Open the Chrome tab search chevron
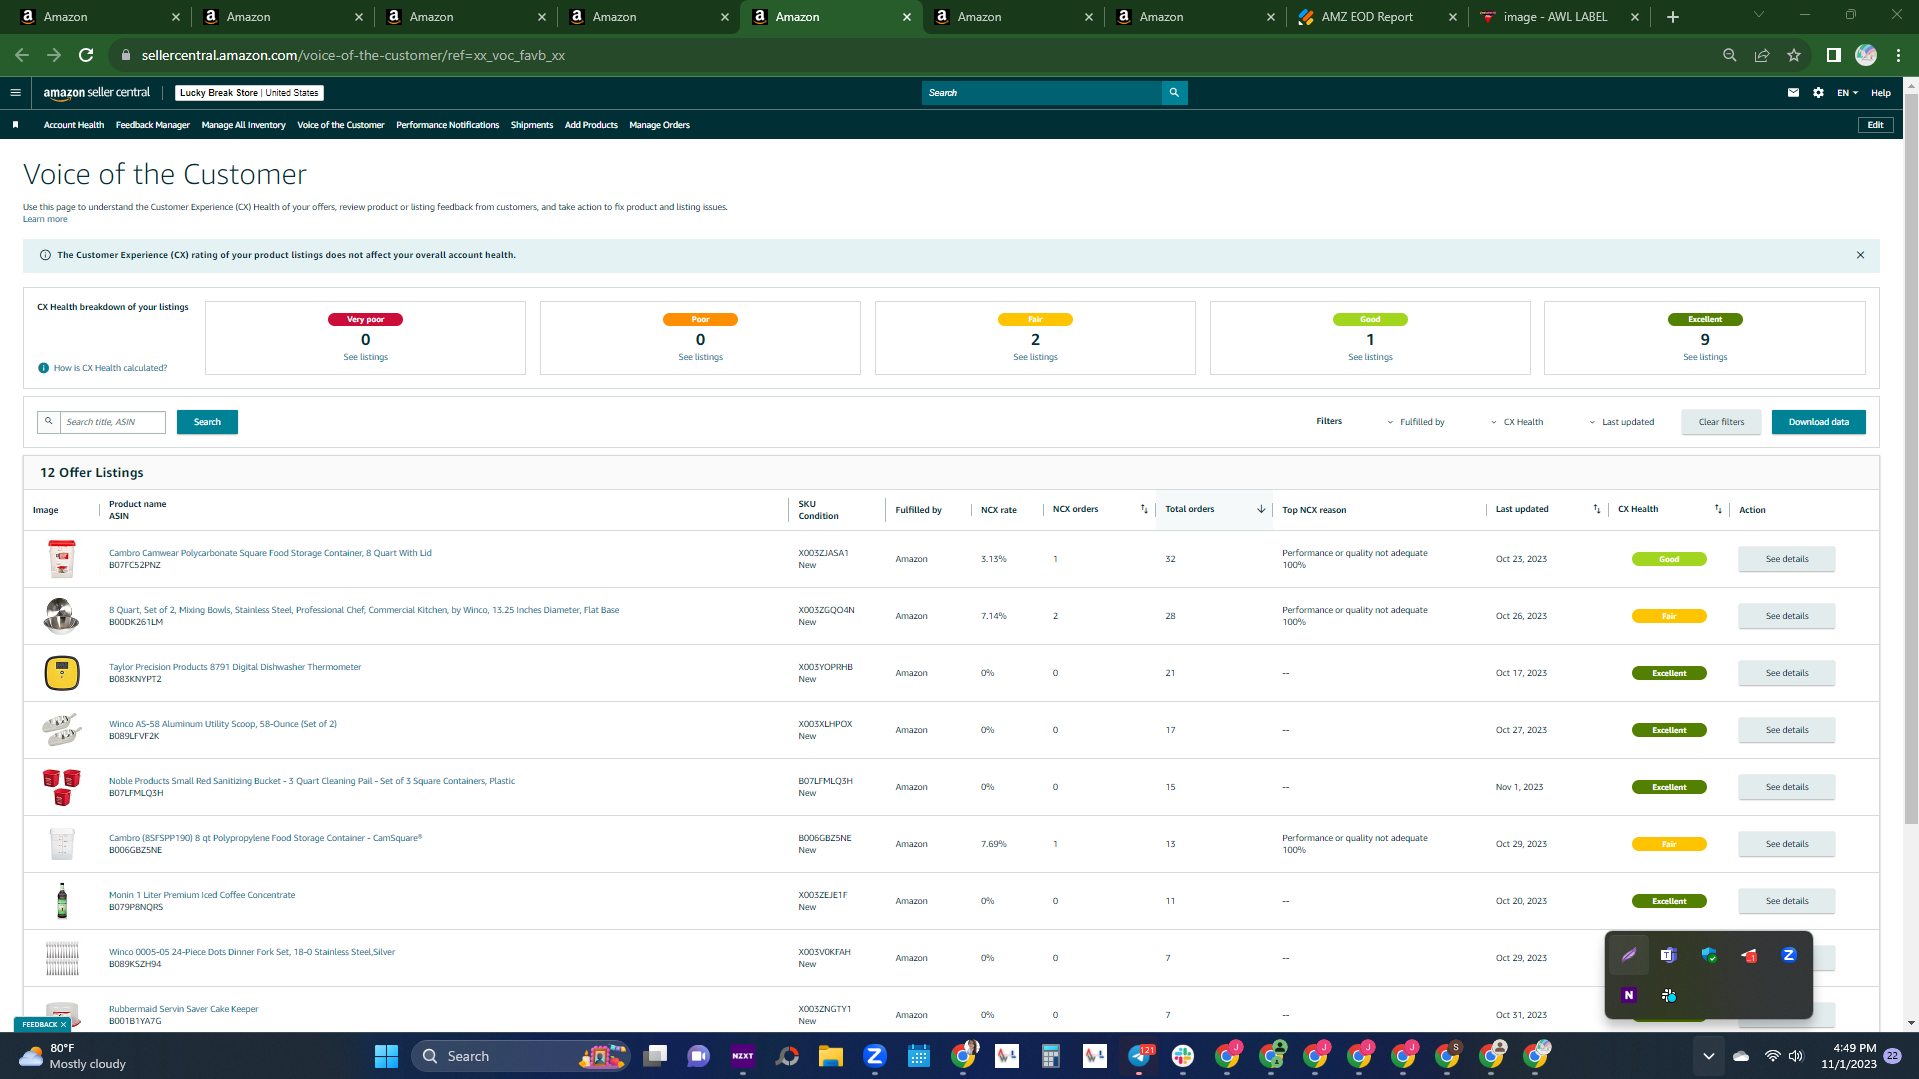 [x=1759, y=15]
